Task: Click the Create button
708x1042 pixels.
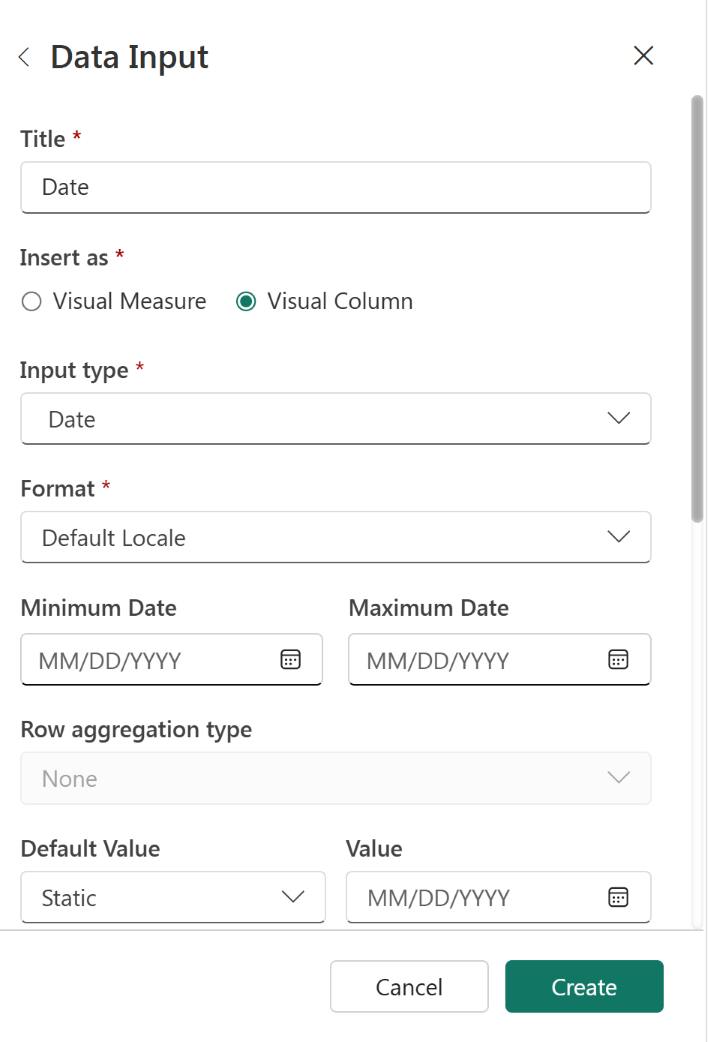Action: (584, 987)
